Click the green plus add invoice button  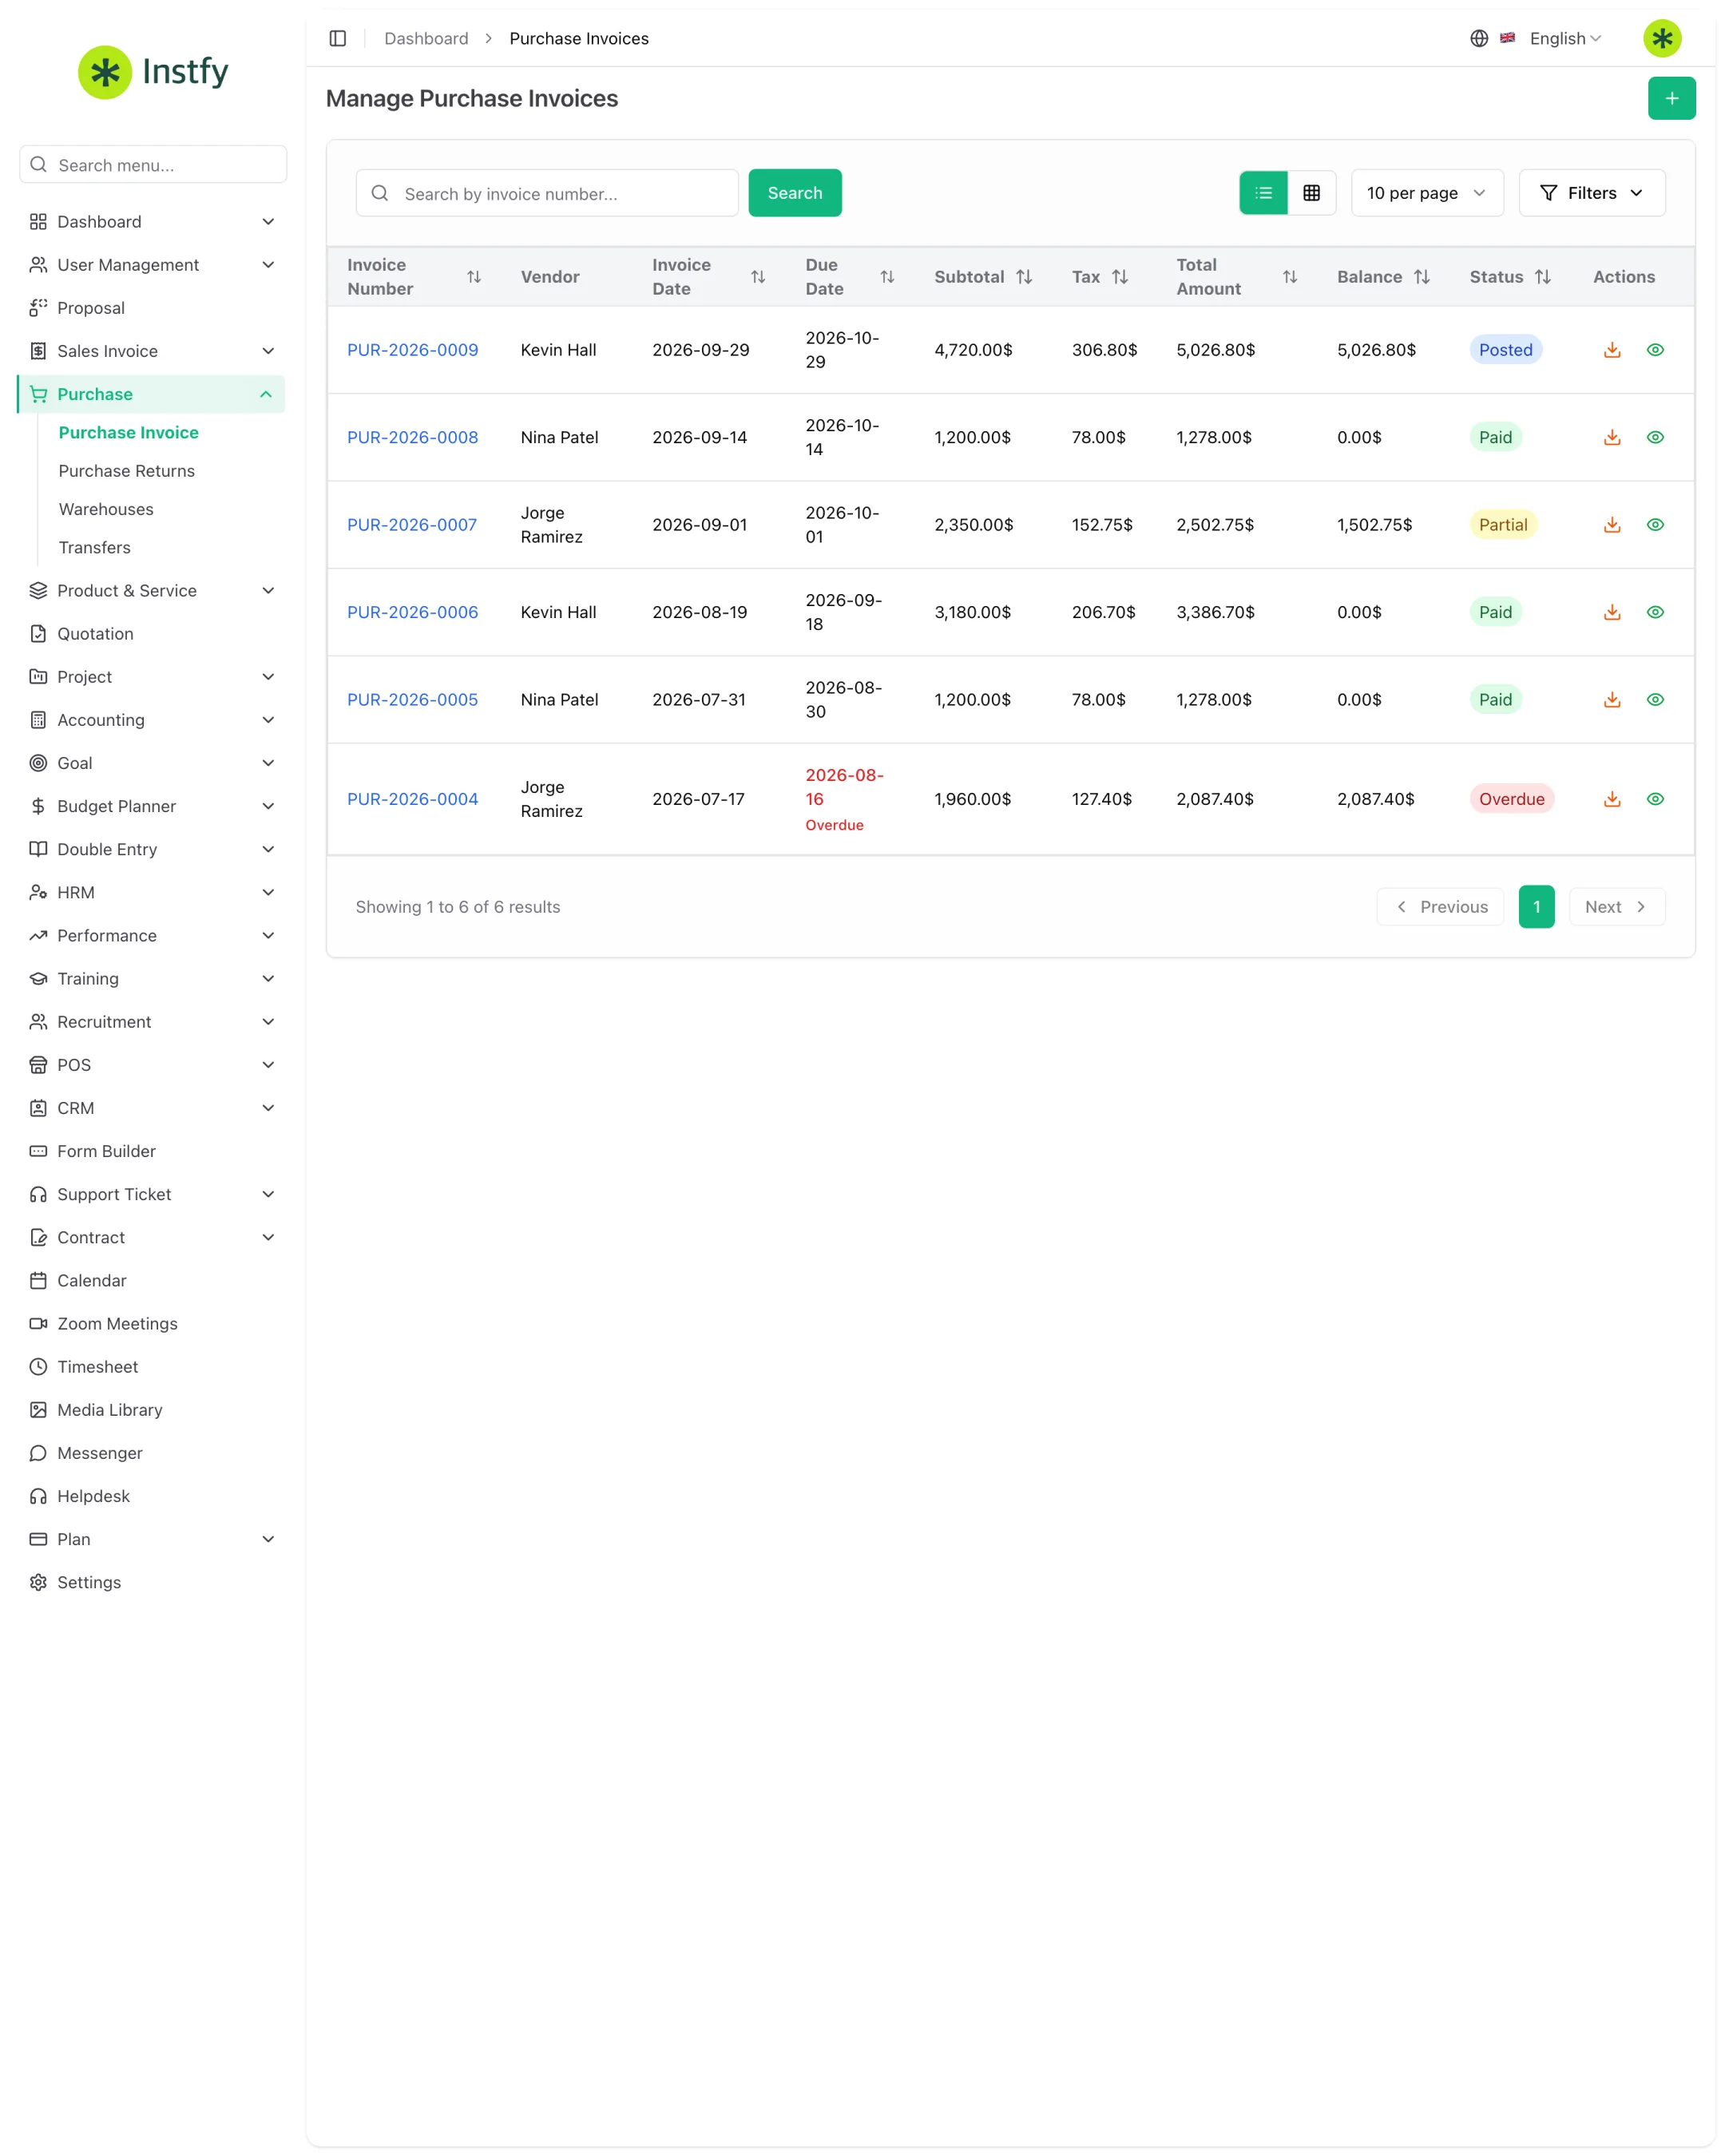(1671, 98)
